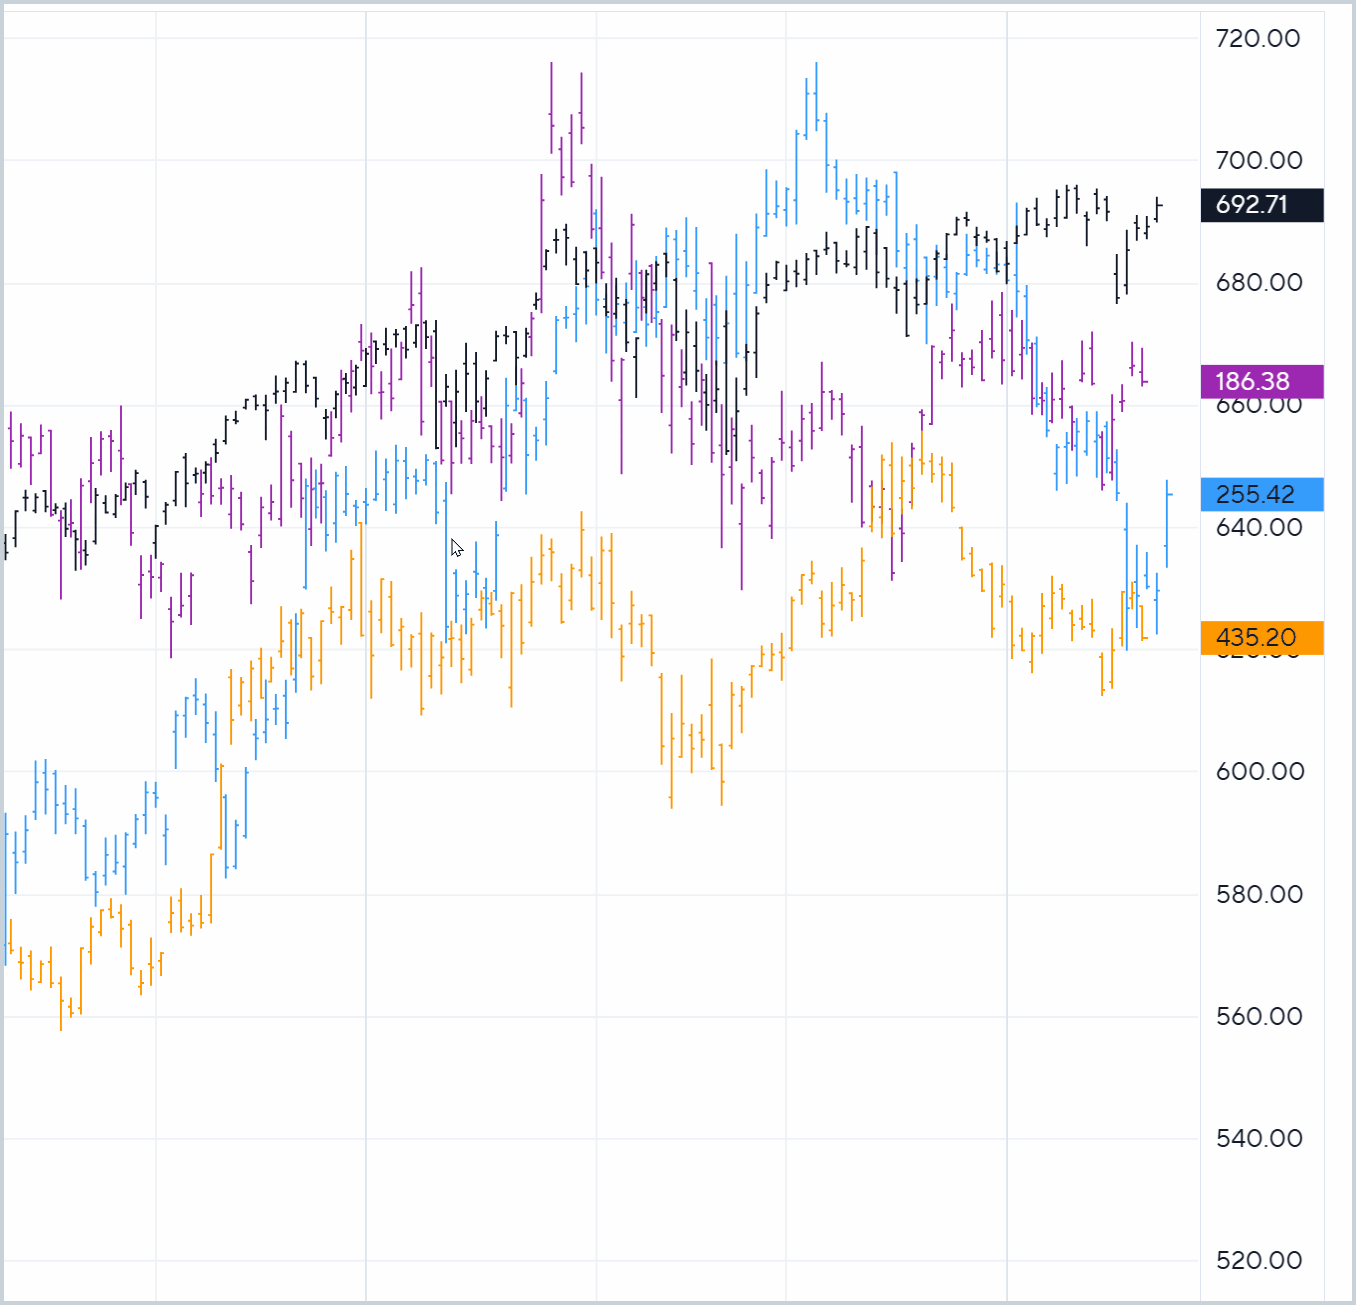
Task: Click the 600.00 price axis label
Action: point(1259,771)
